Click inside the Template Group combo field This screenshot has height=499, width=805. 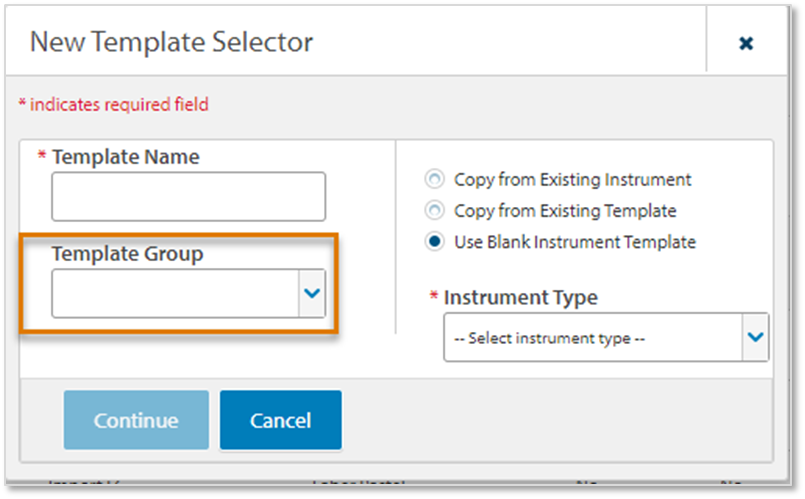click(x=175, y=293)
